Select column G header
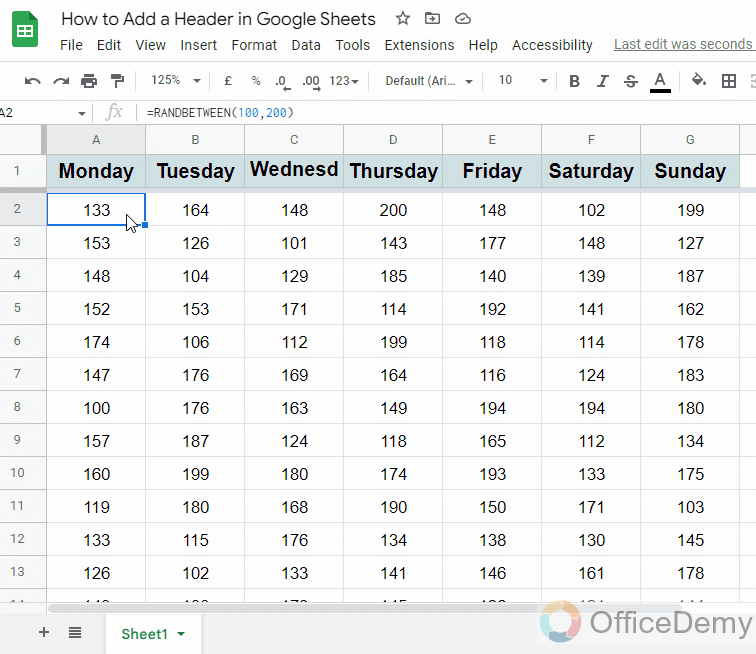Viewport: 756px width, 654px height. [690, 140]
